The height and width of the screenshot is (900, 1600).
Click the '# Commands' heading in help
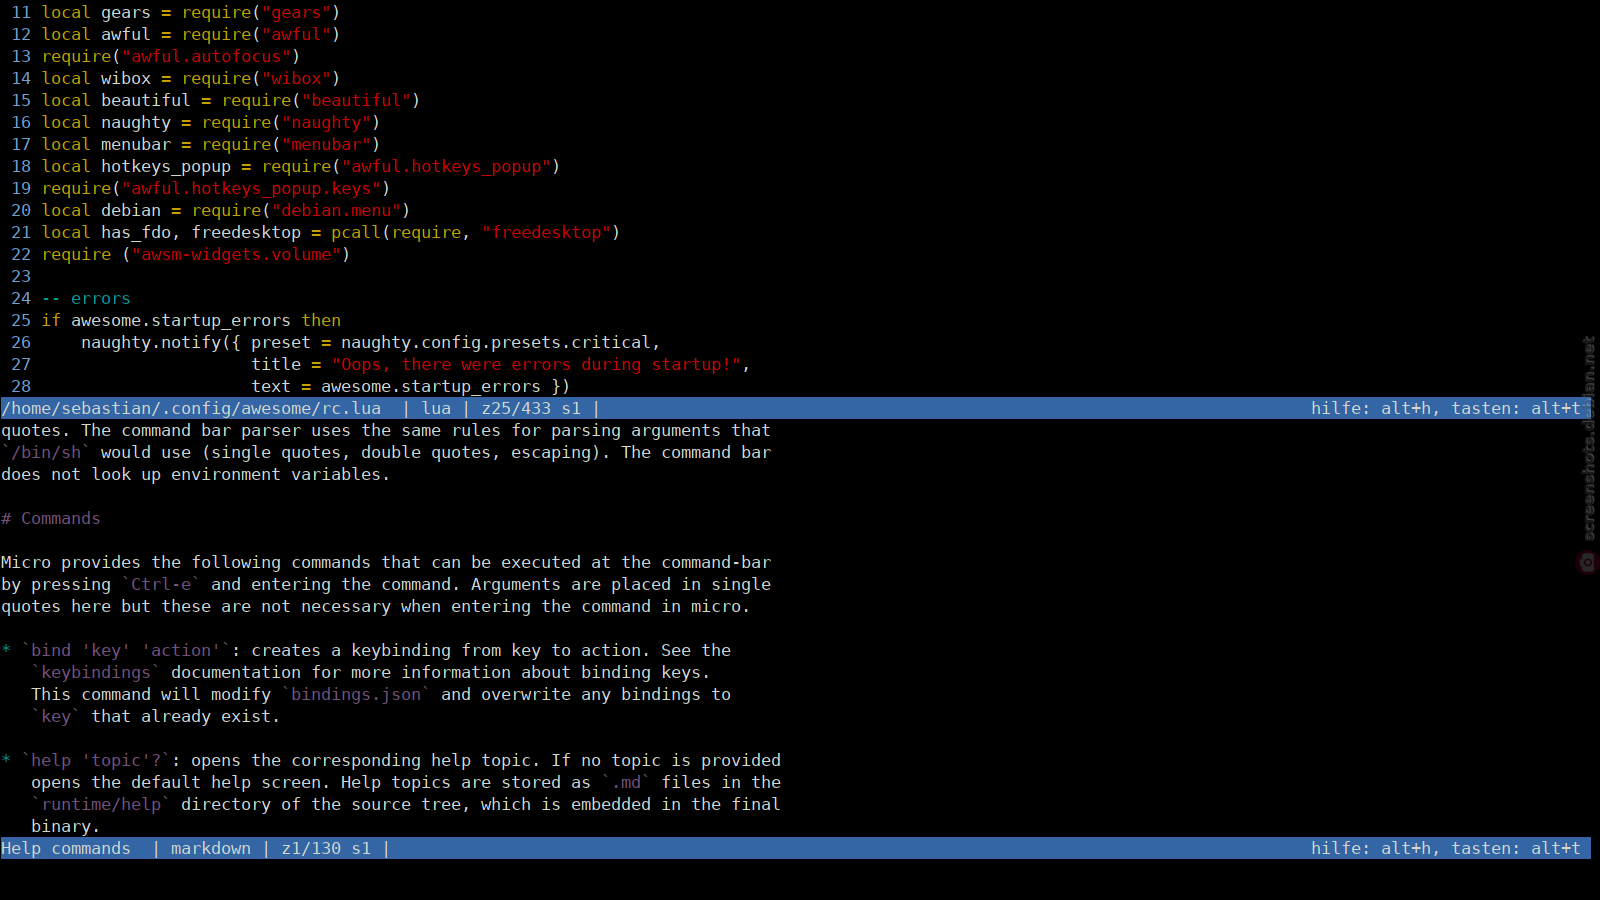(51, 518)
